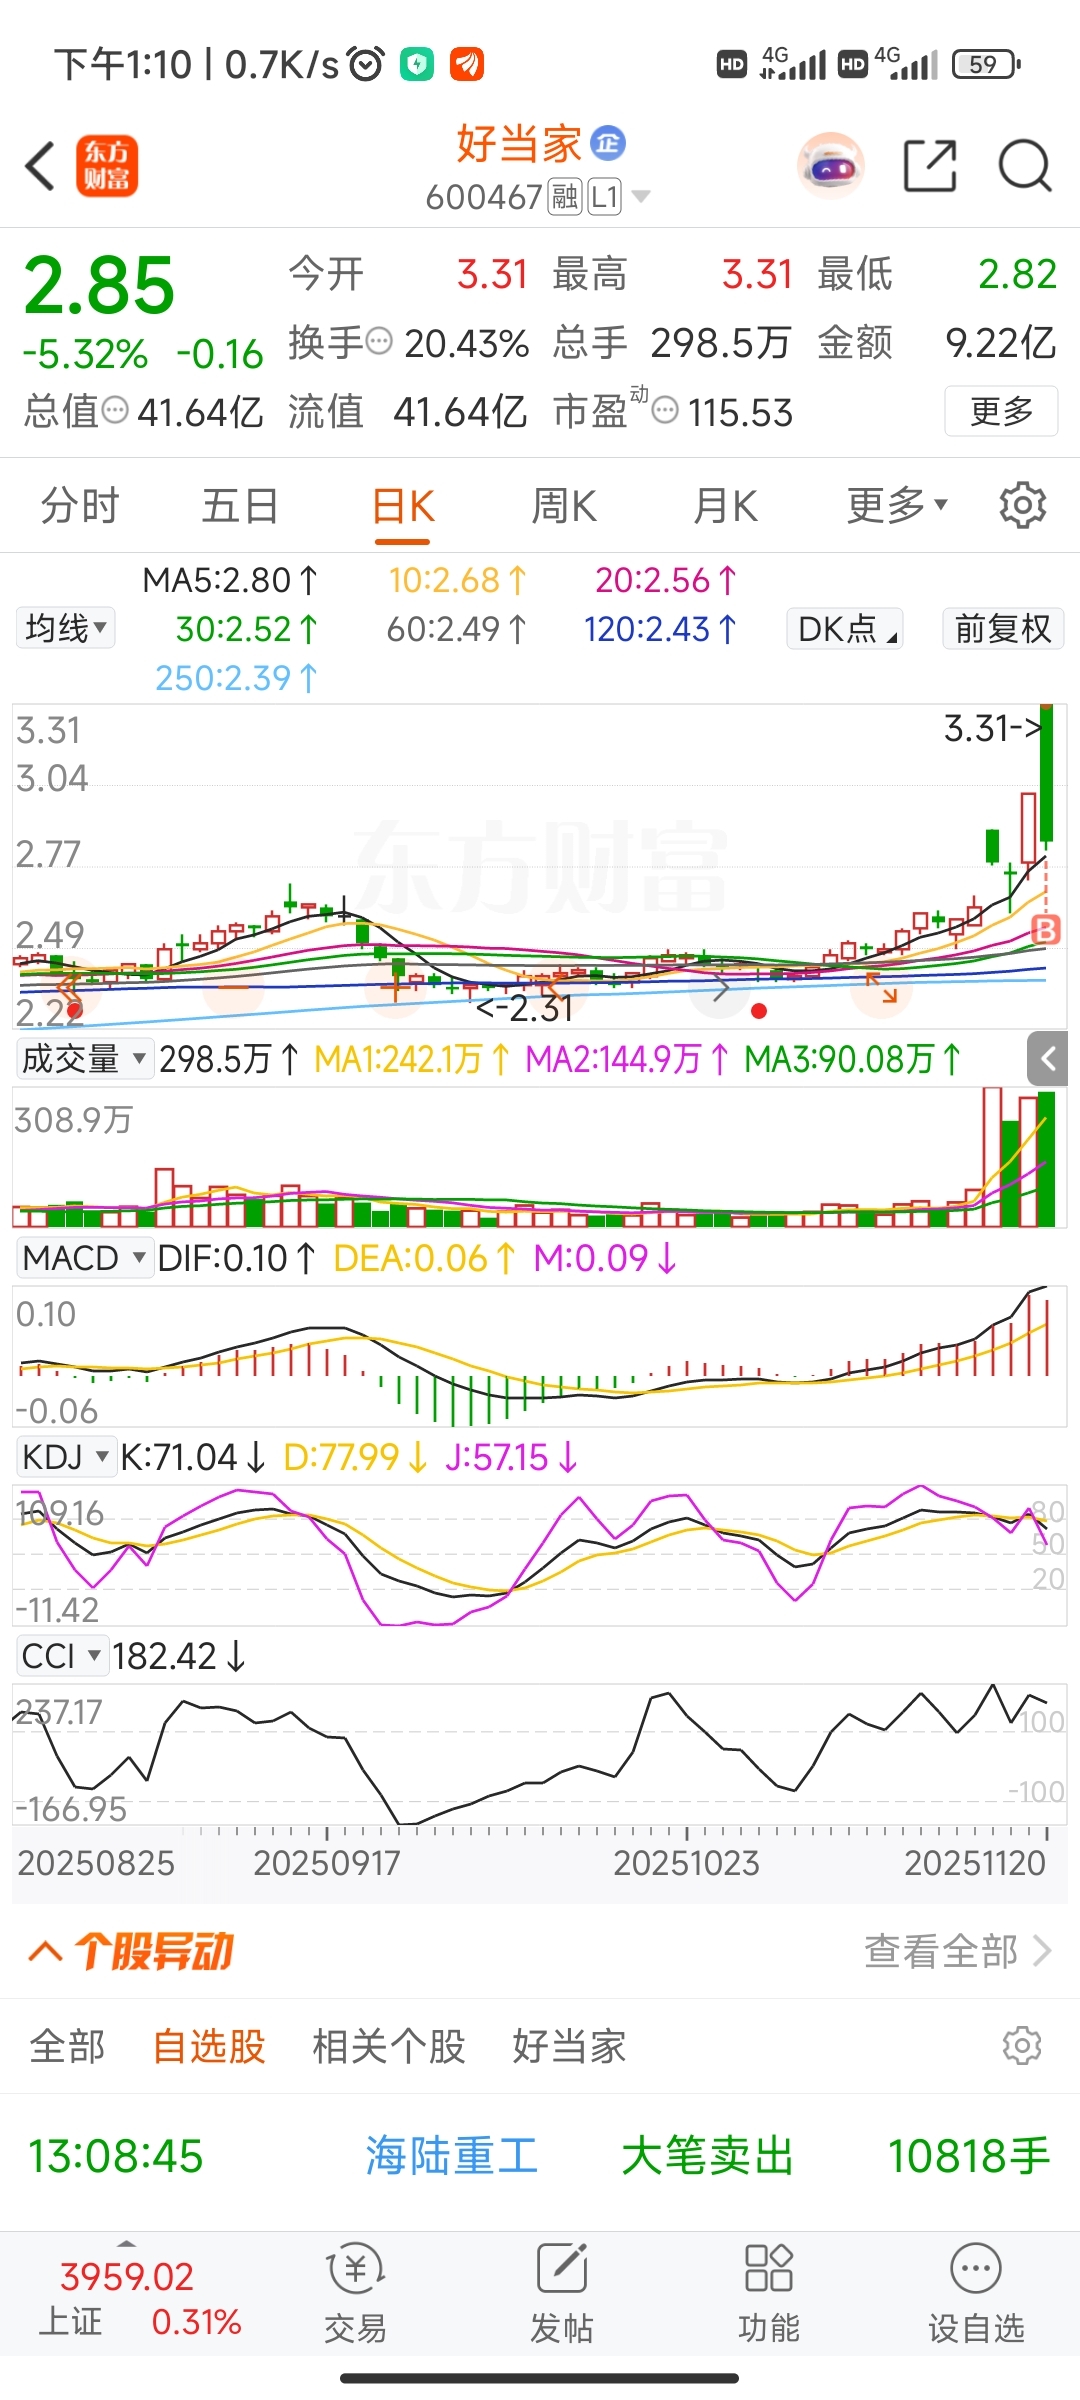Switch to 五日 tab

coord(240,505)
